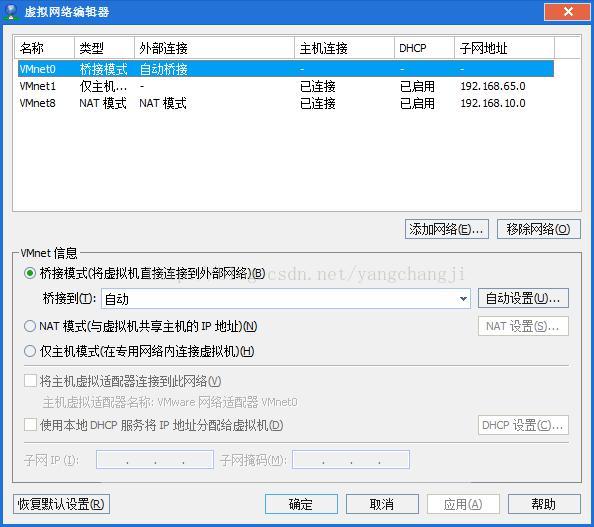This screenshot has width=594, height=527.
Task: Select the VMnet8 network row
Action: 286,103
